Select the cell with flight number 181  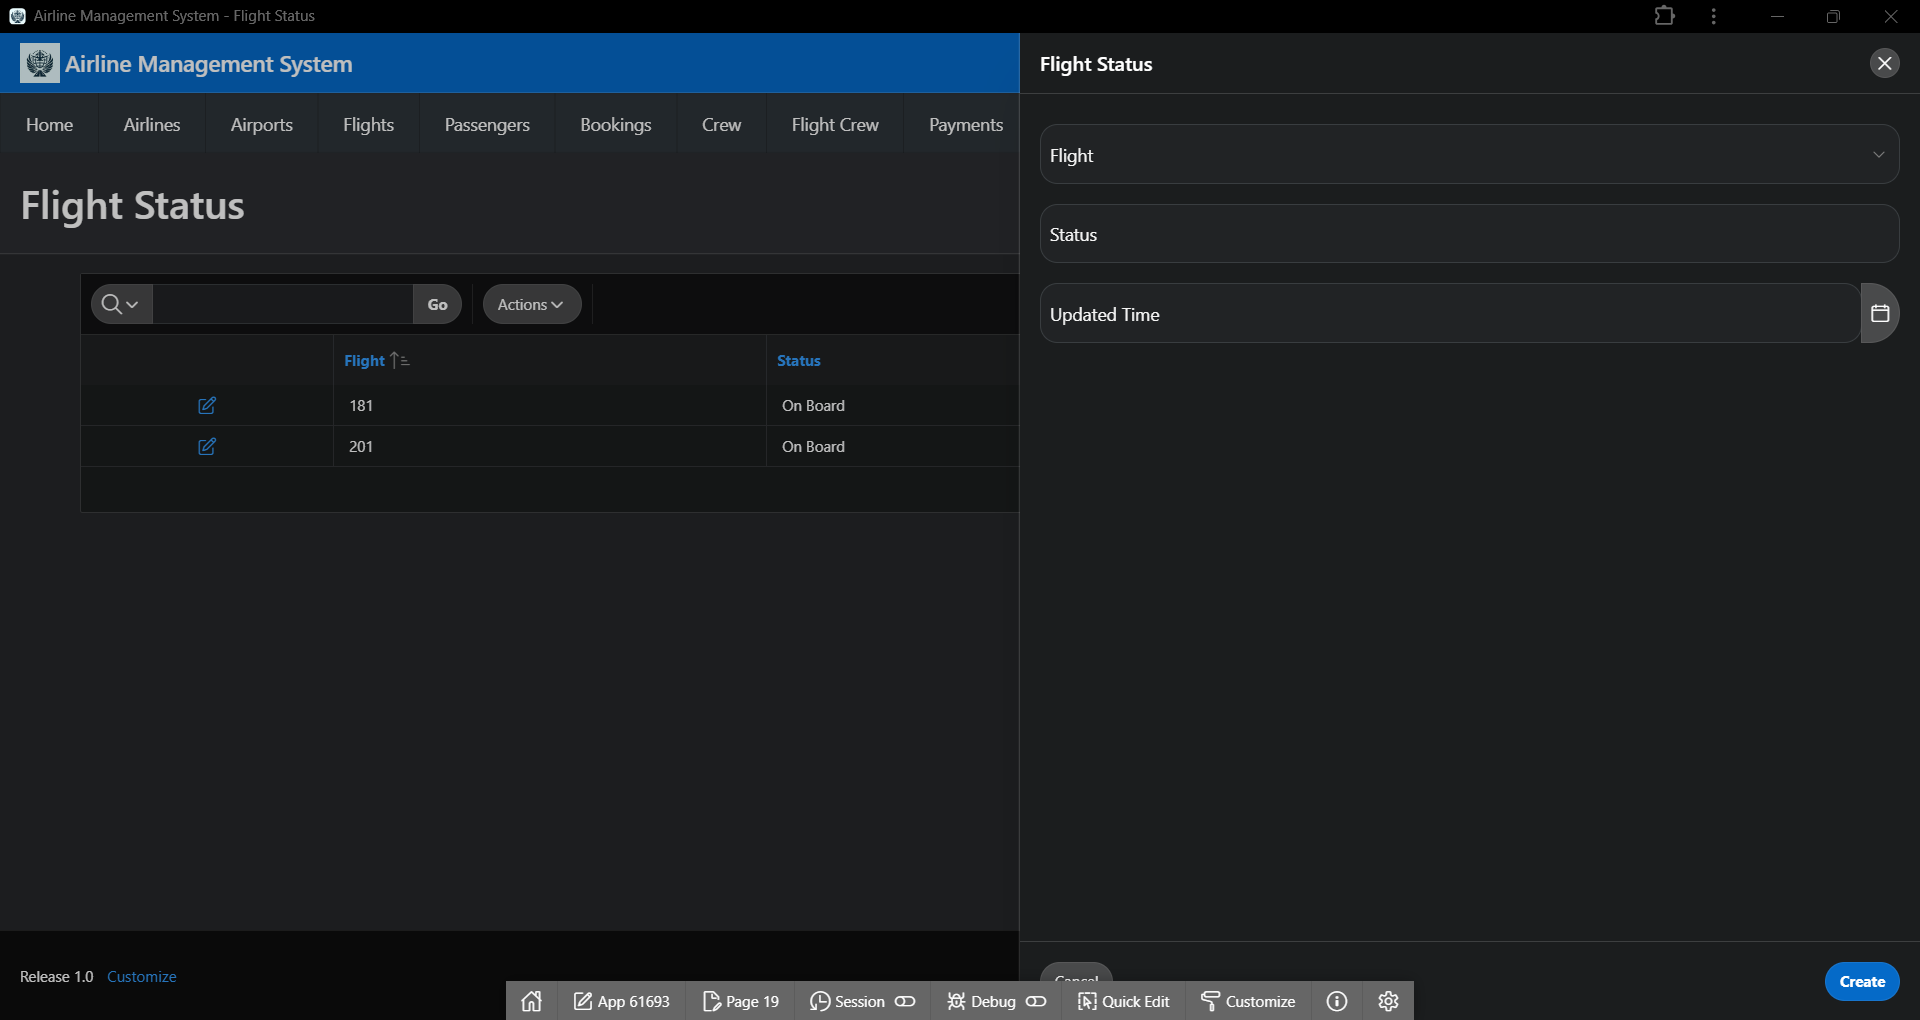549,405
